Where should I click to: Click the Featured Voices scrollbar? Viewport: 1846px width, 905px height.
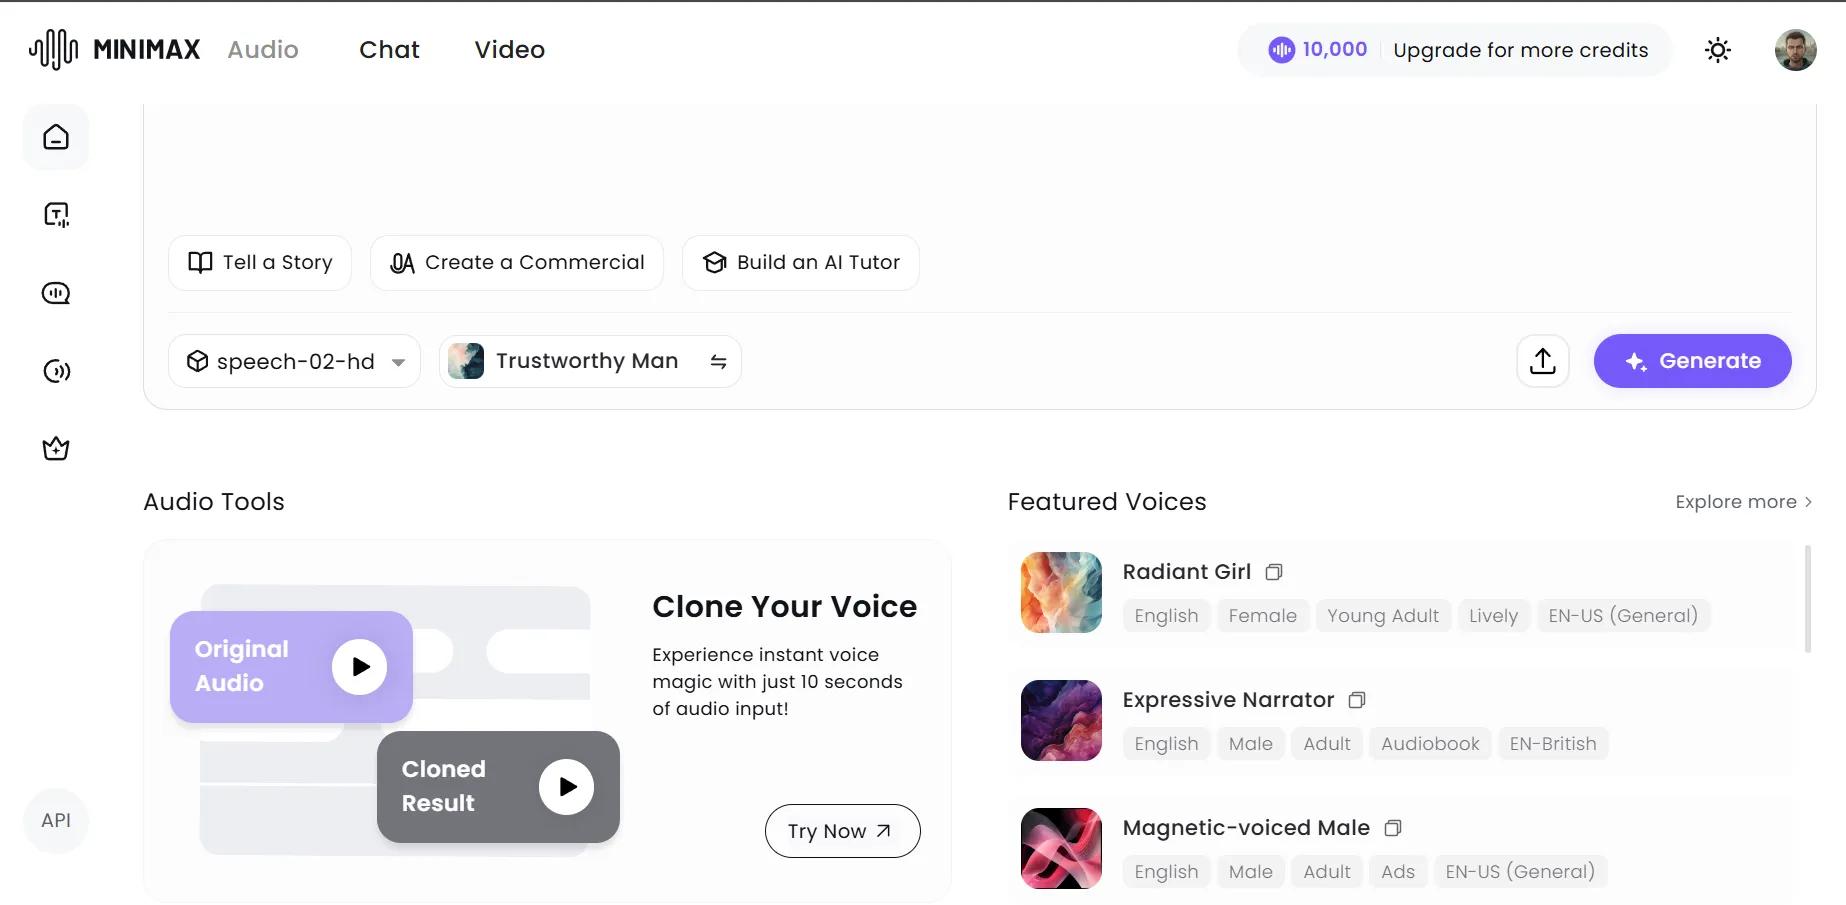[1808, 599]
